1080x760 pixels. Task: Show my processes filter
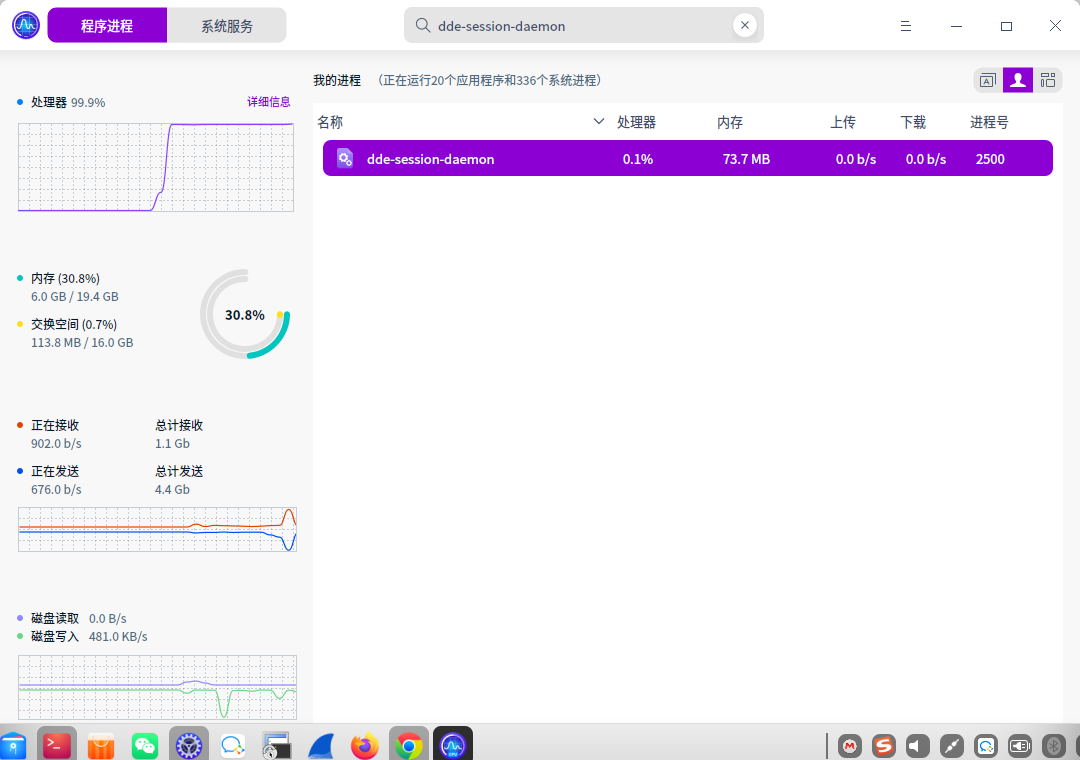1018,81
